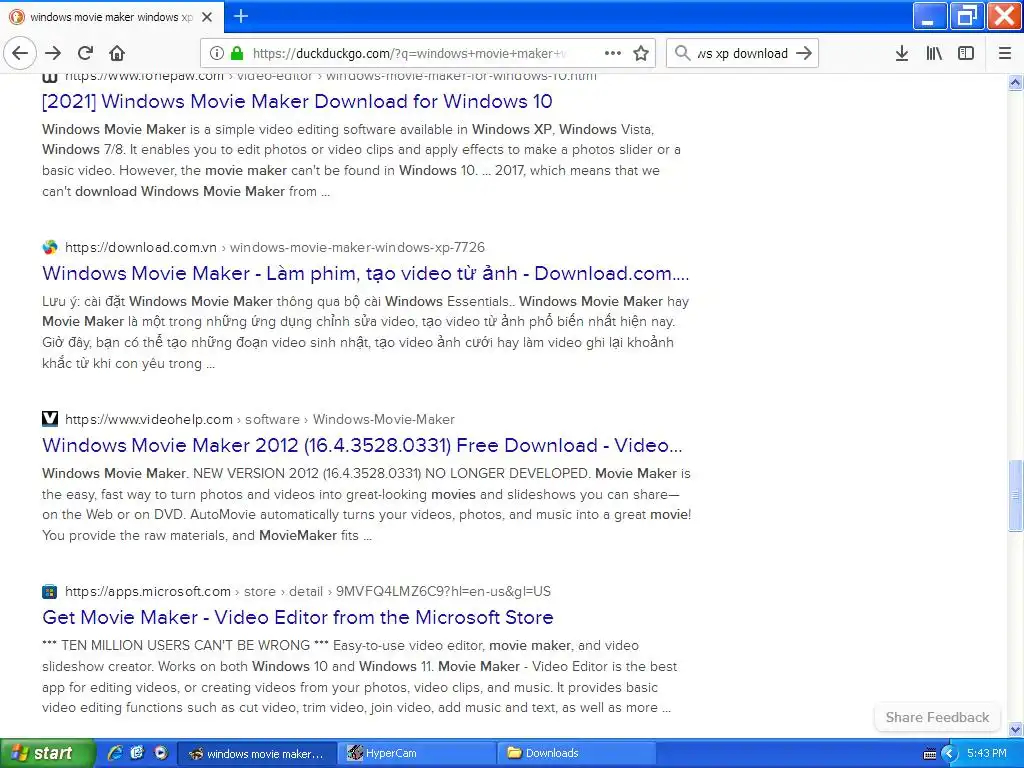Click 'windows-movie-maker-windows-xp-7726' URL path
Screen dimensions: 1024x768
click(x=357, y=248)
